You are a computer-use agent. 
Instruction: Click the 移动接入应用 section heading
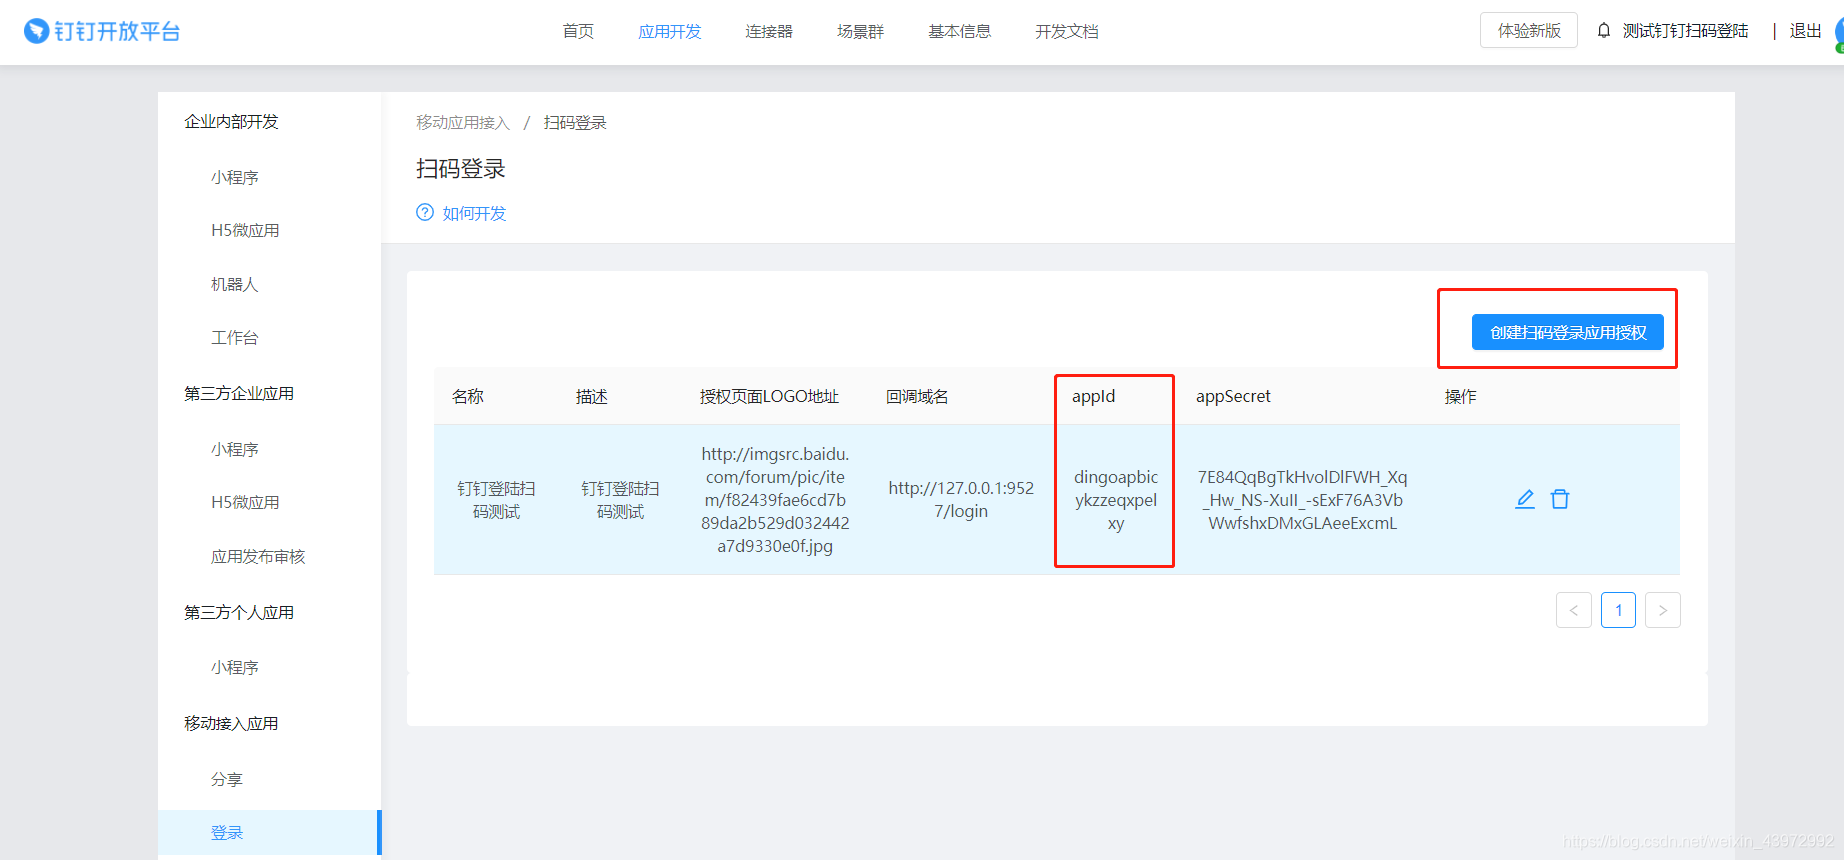point(231,724)
